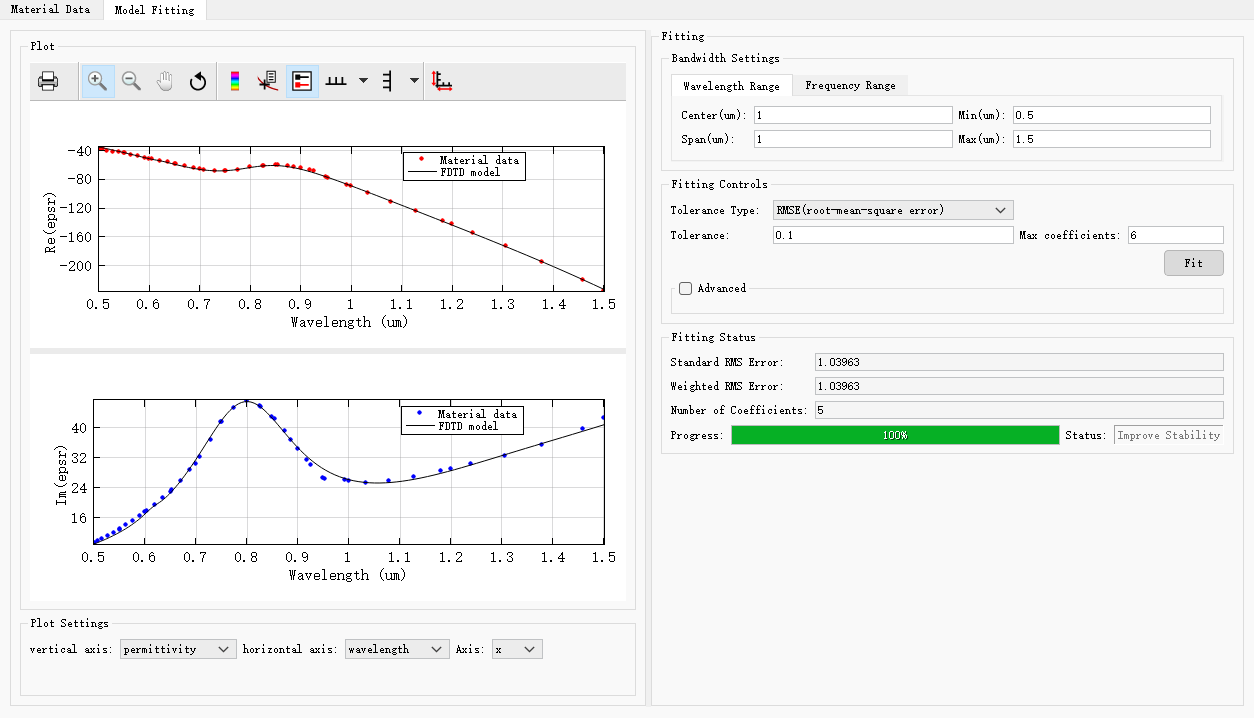The width and height of the screenshot is (1254, 718).
Task: Open the horizontal axis wavelength dropdown
Action: click(397, 649)
